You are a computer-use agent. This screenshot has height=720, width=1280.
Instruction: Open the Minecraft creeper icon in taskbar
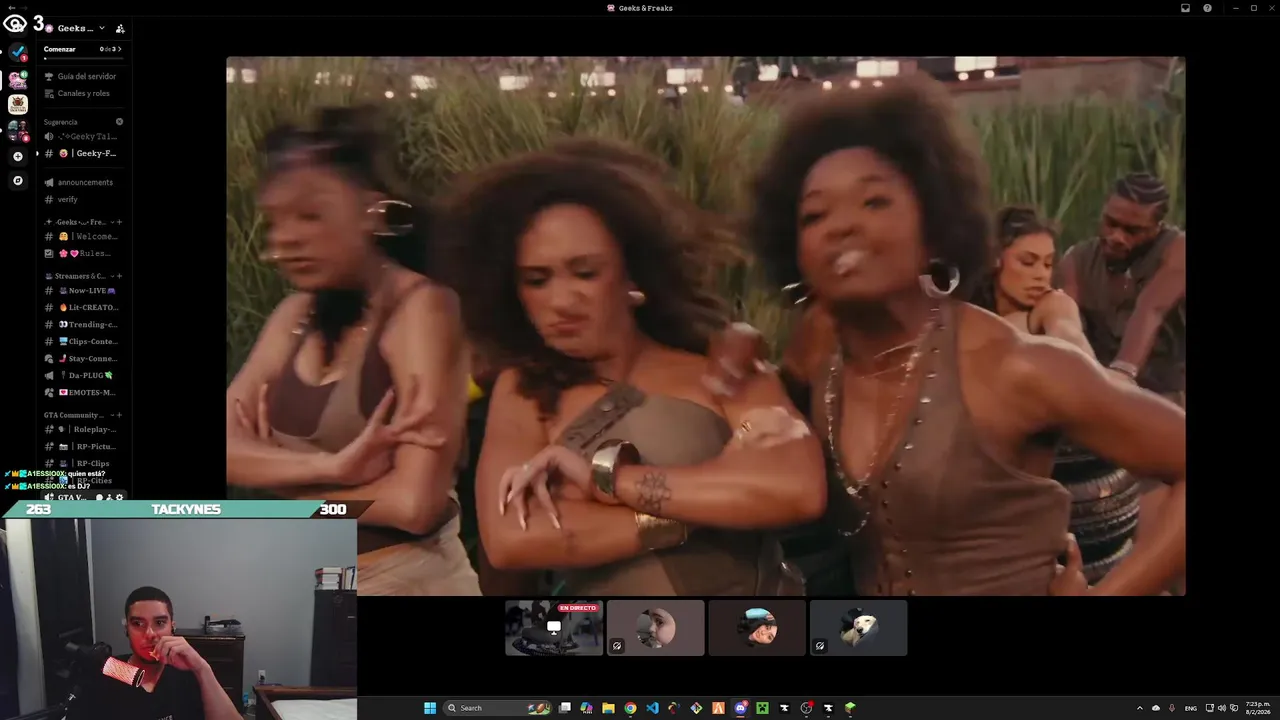[x=762, y=708]
